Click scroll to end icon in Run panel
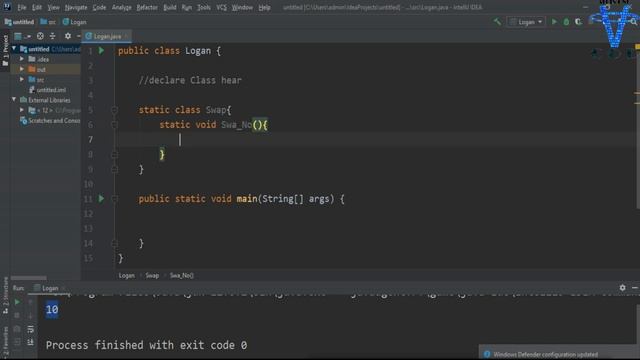 (x=30, y=342)
